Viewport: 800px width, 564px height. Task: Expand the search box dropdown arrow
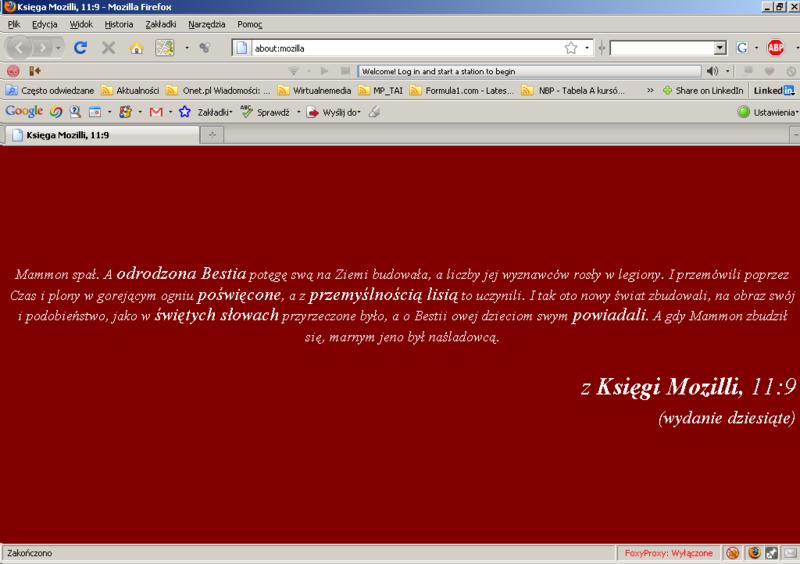coord(720,47)
